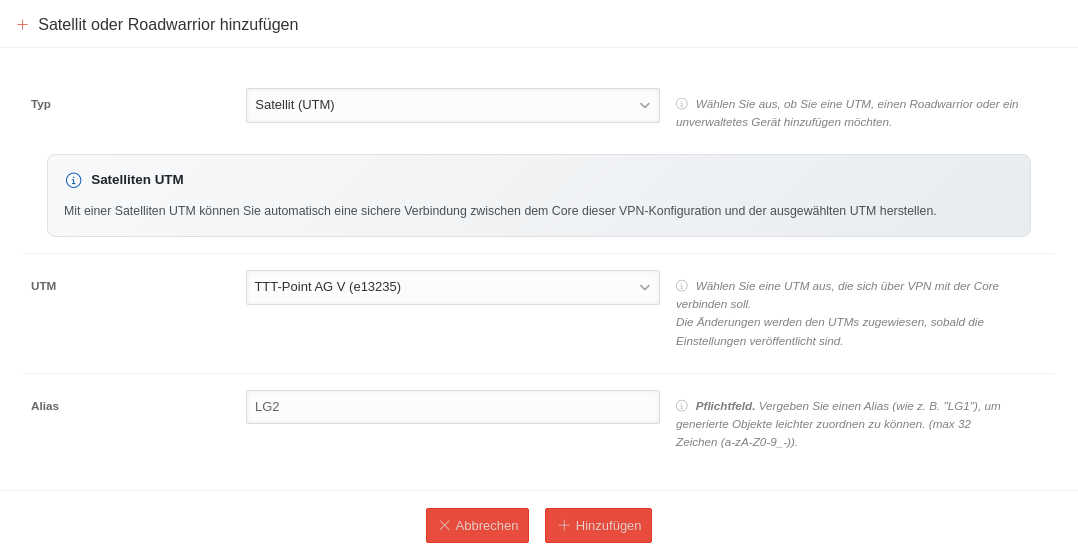This screenshot has height=559, width=1078.
Task: Click the Alias field label
Action: (45, 406)
